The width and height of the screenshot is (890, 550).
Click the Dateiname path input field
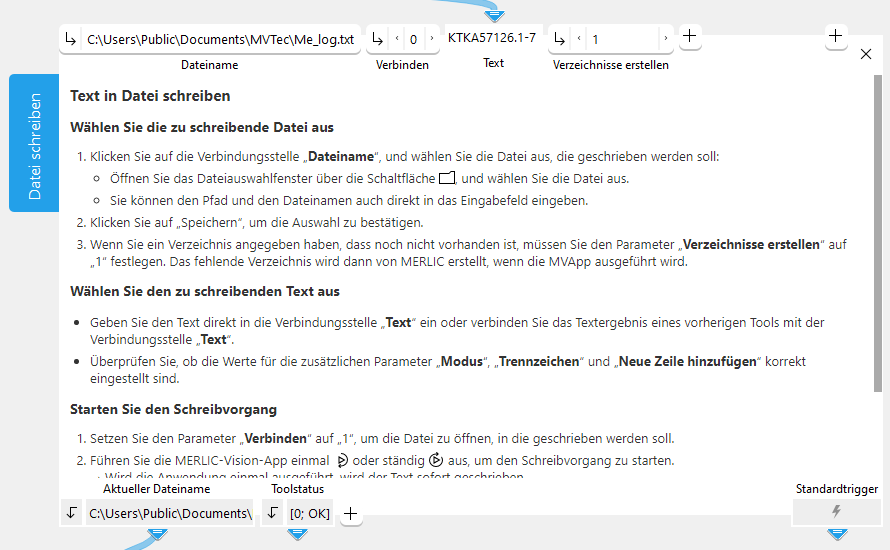[220, 40]
